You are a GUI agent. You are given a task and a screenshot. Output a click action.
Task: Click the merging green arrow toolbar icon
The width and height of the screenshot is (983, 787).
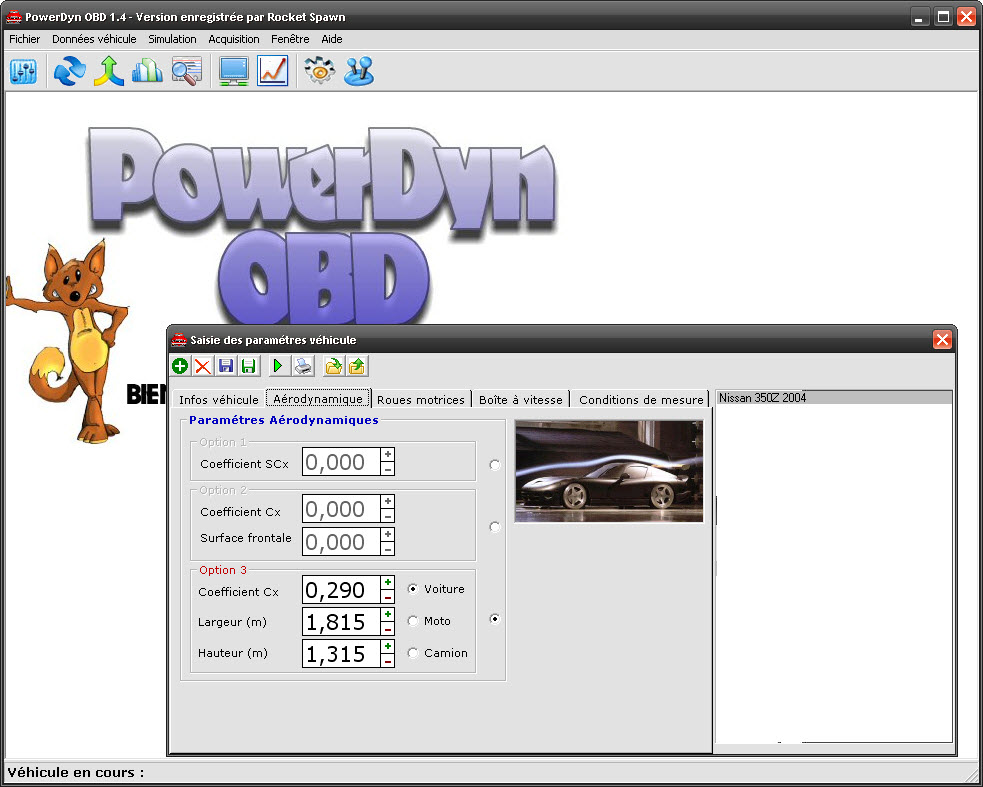pos(108,71)
